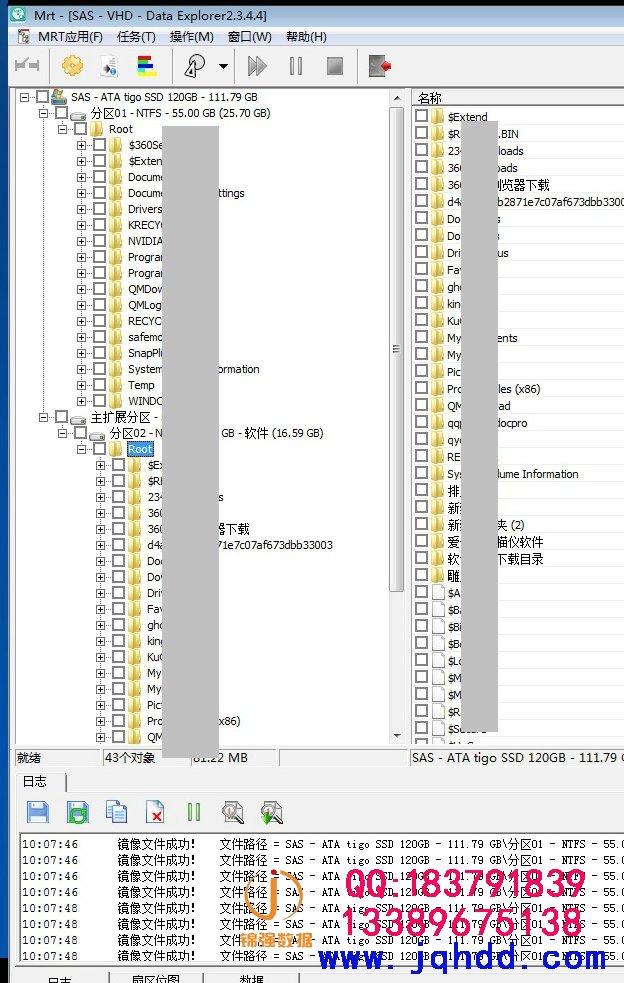Click the clear log red X icon
The width and height of the screenshot is (624, 983).
pyautogui.click(x=155, y=812)
